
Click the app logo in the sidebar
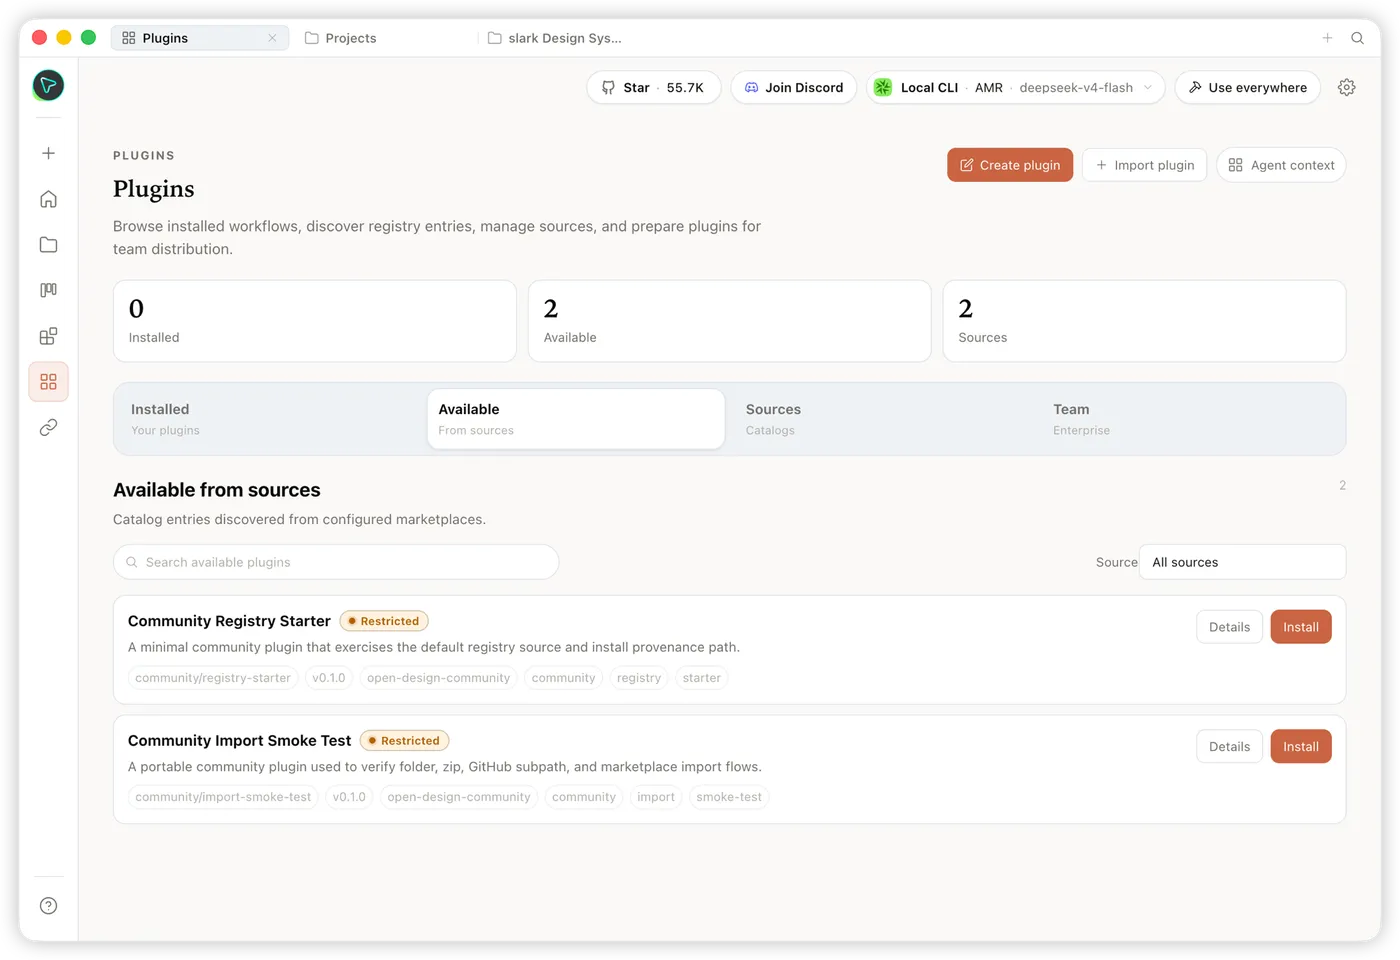48,85
